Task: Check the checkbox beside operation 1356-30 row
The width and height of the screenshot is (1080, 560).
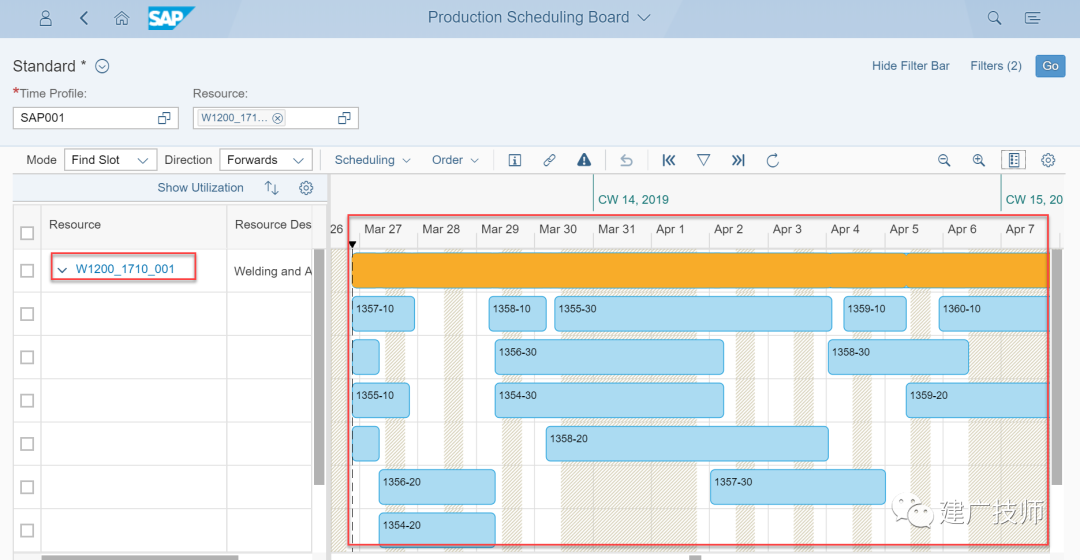Action: point(27,357)
